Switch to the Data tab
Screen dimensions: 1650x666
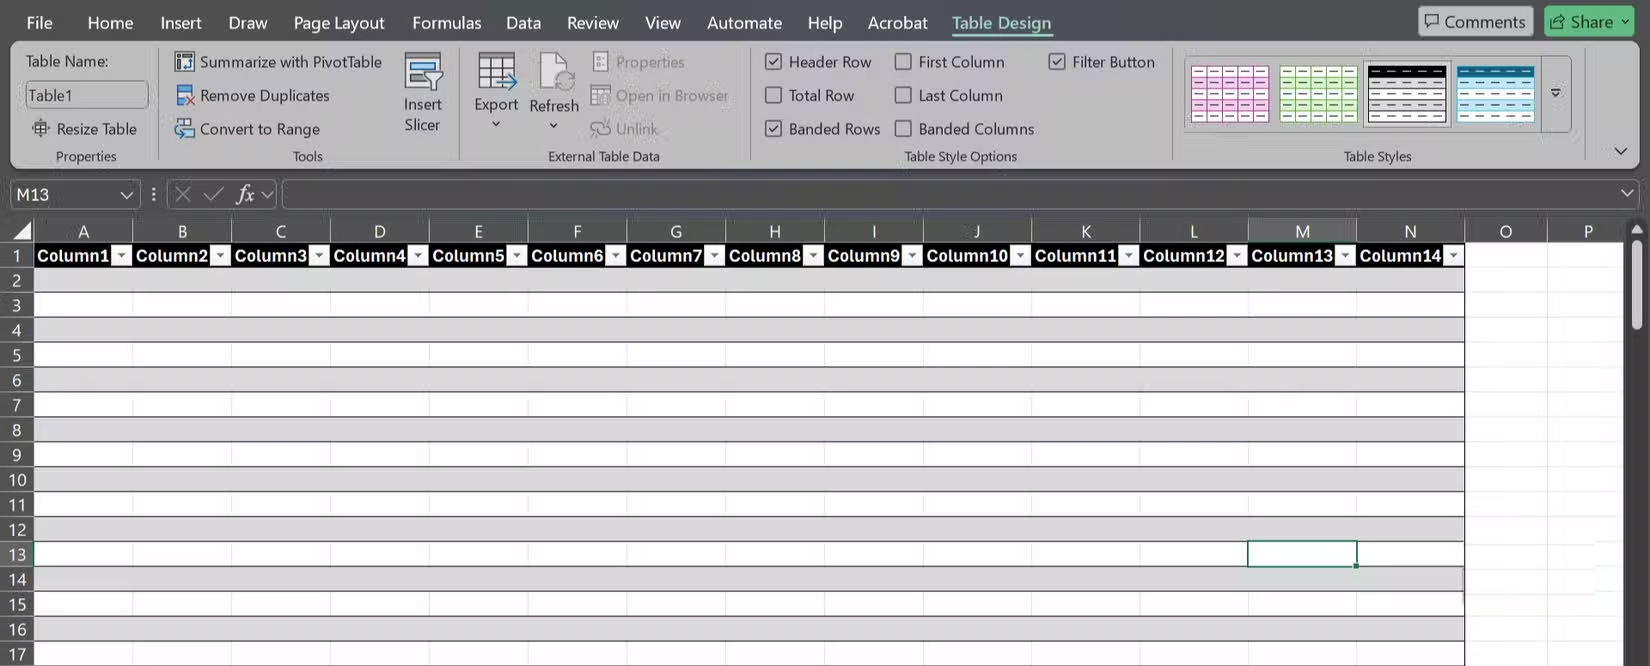tap(523, 22)
